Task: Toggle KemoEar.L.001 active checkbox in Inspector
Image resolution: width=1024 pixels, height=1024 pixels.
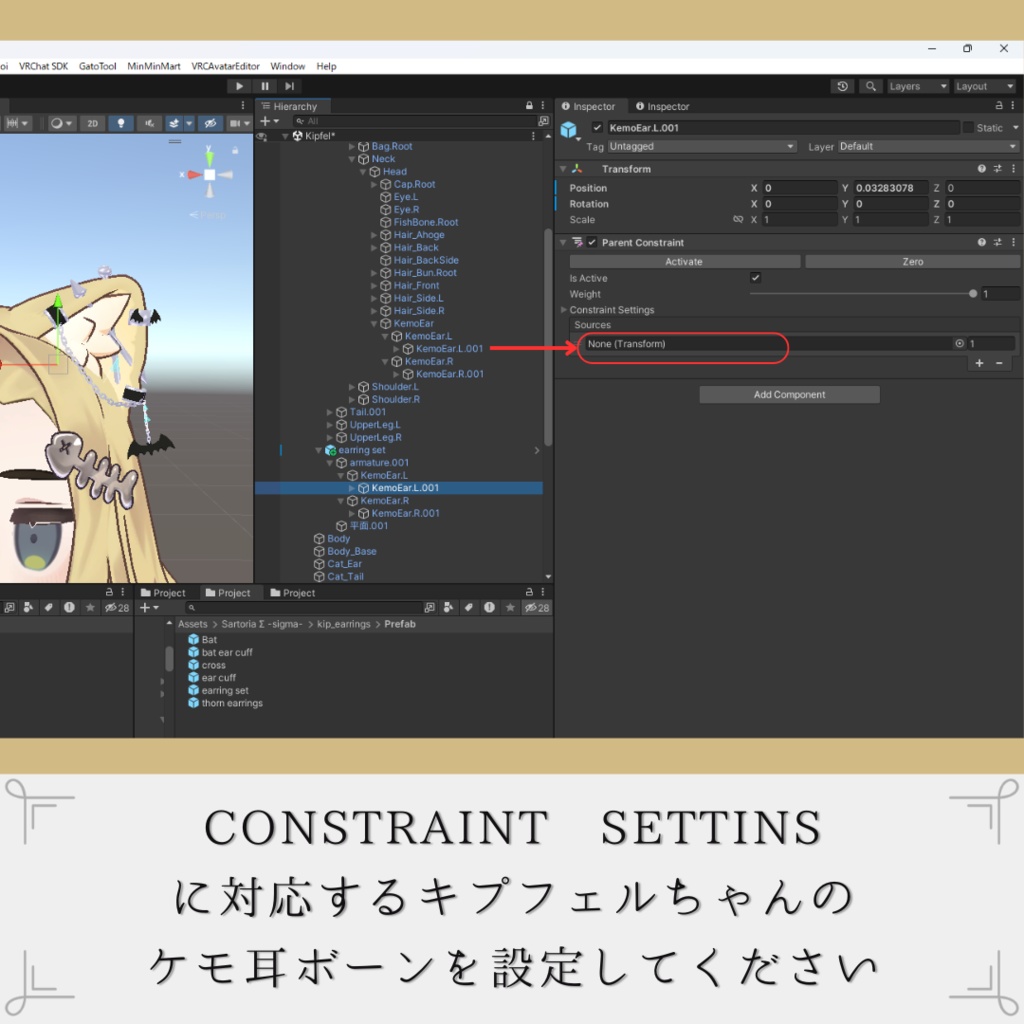Action: coord(597,127)
